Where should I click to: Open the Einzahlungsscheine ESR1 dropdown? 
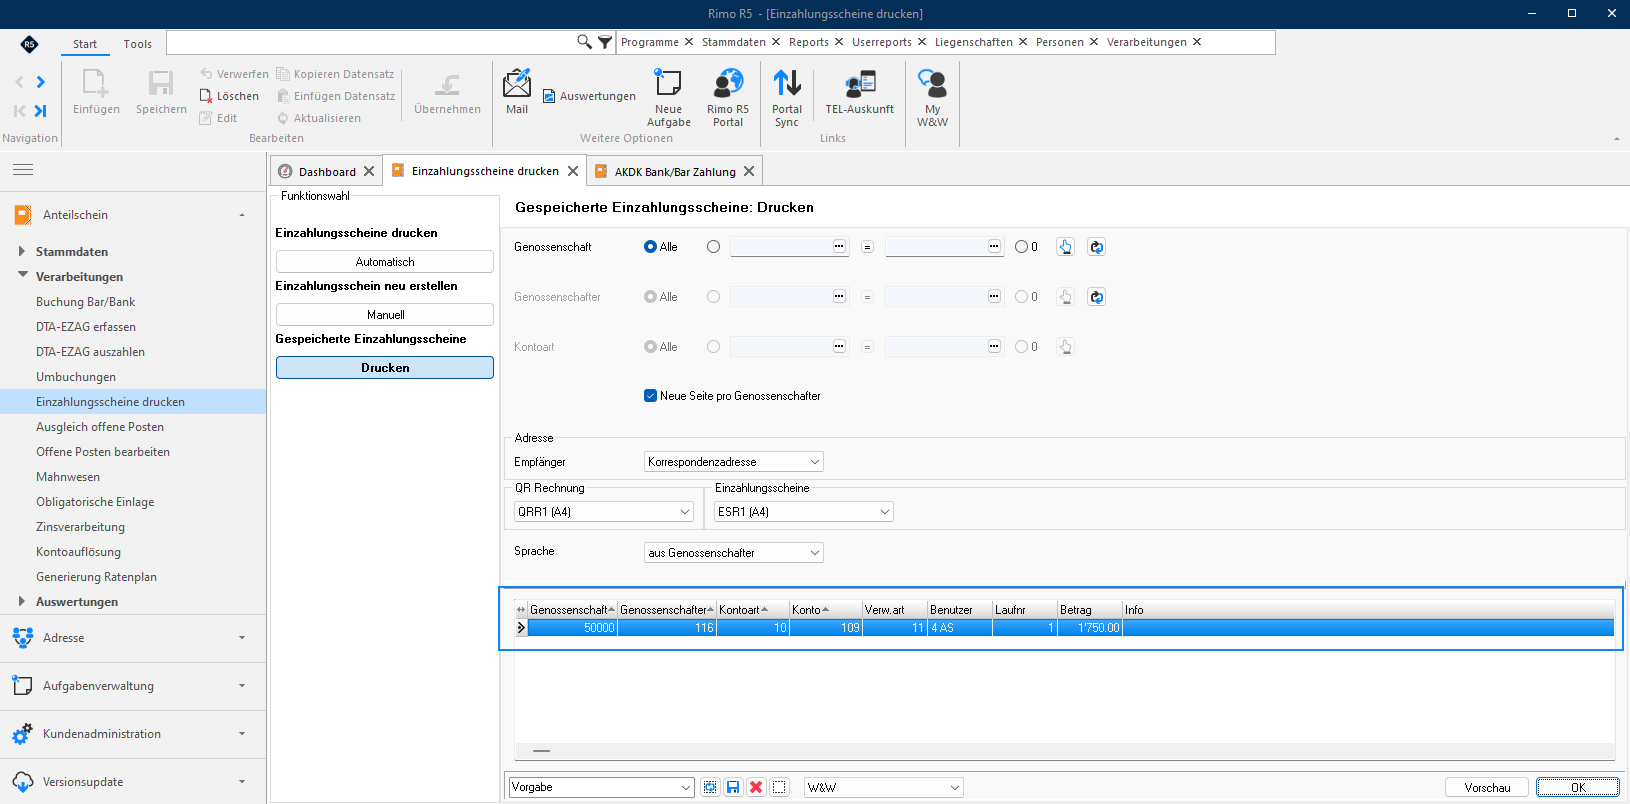click(804, 512)
